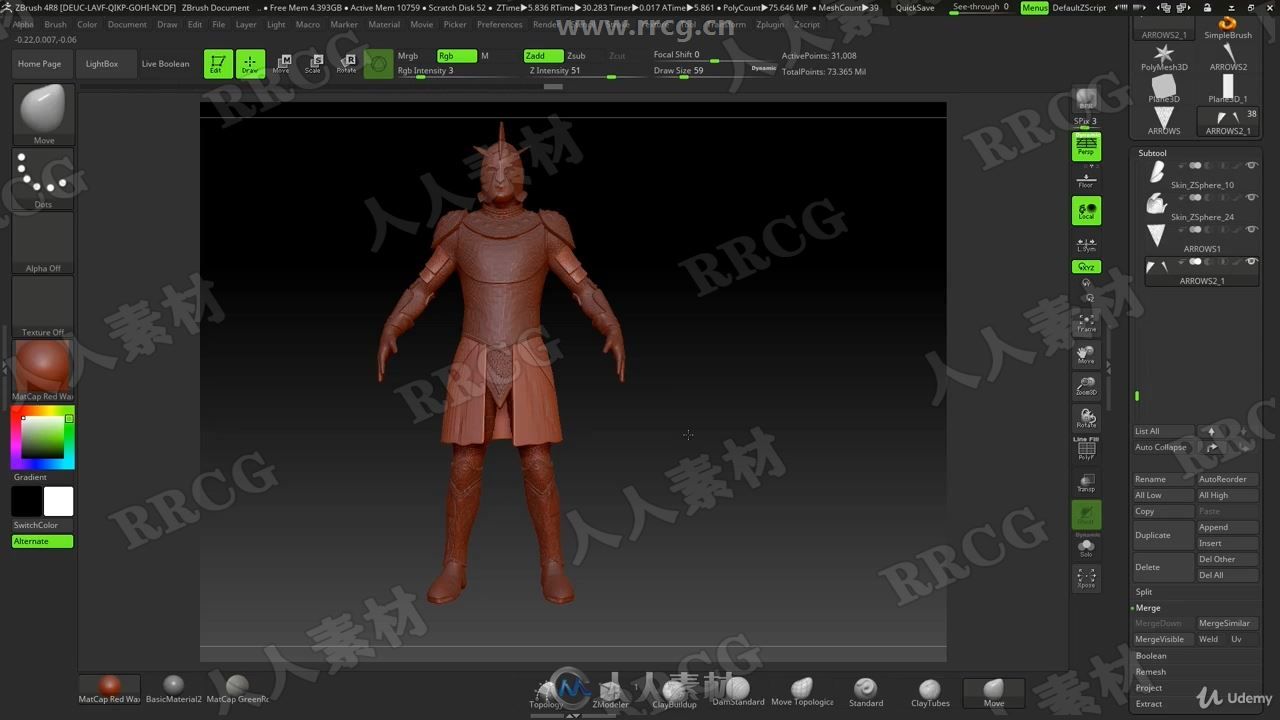Select the ClayTubes brush
This screenshot has height=720, width=1280.
pos(930,693)
